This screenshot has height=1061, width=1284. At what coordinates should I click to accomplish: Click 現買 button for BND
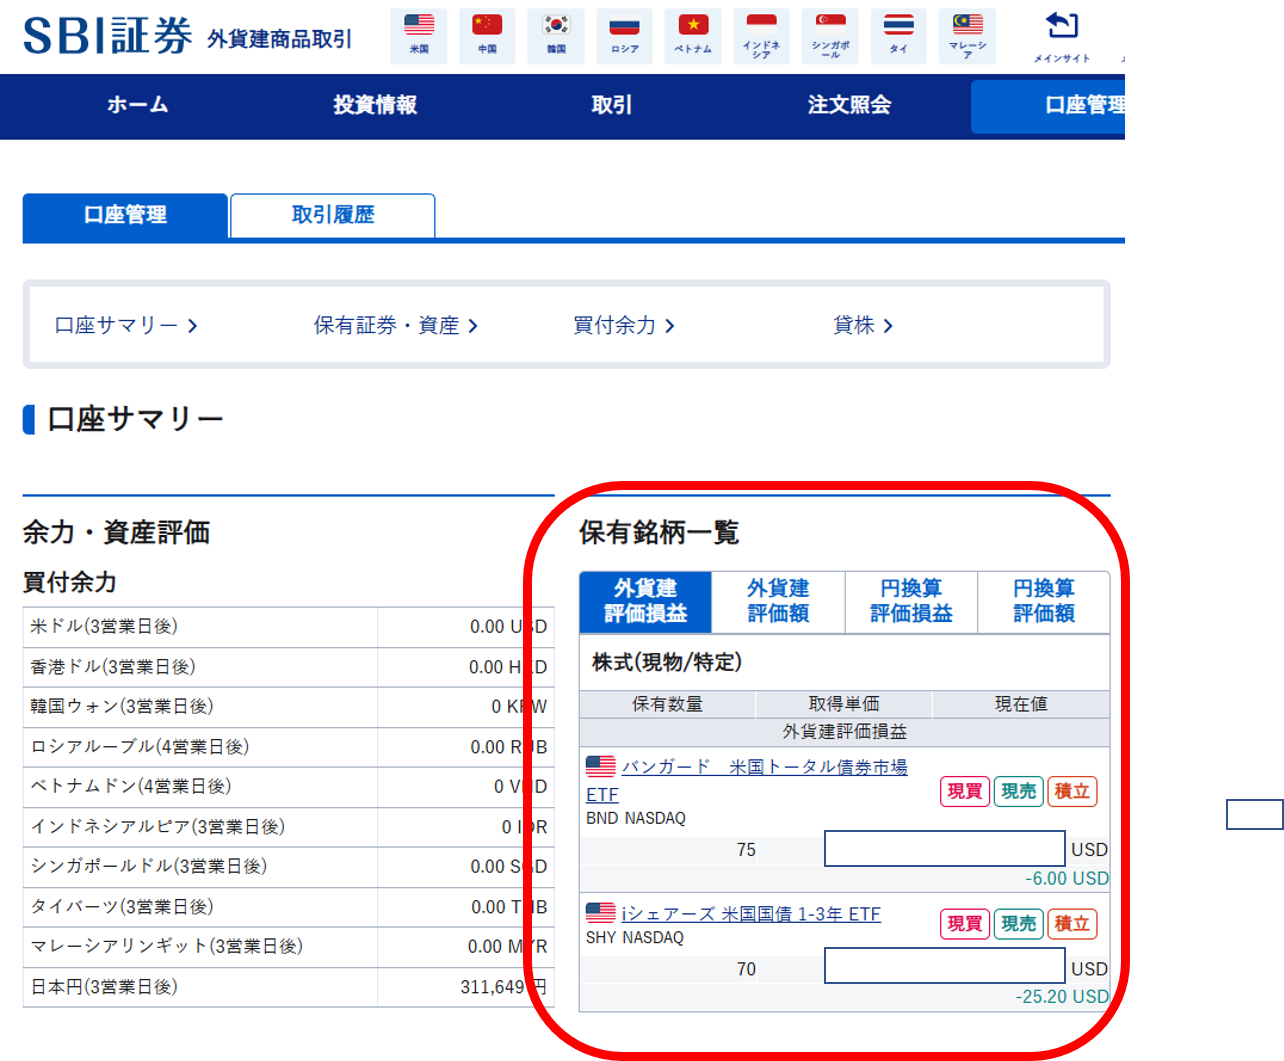pyautogui.click(x=965, y=792)
